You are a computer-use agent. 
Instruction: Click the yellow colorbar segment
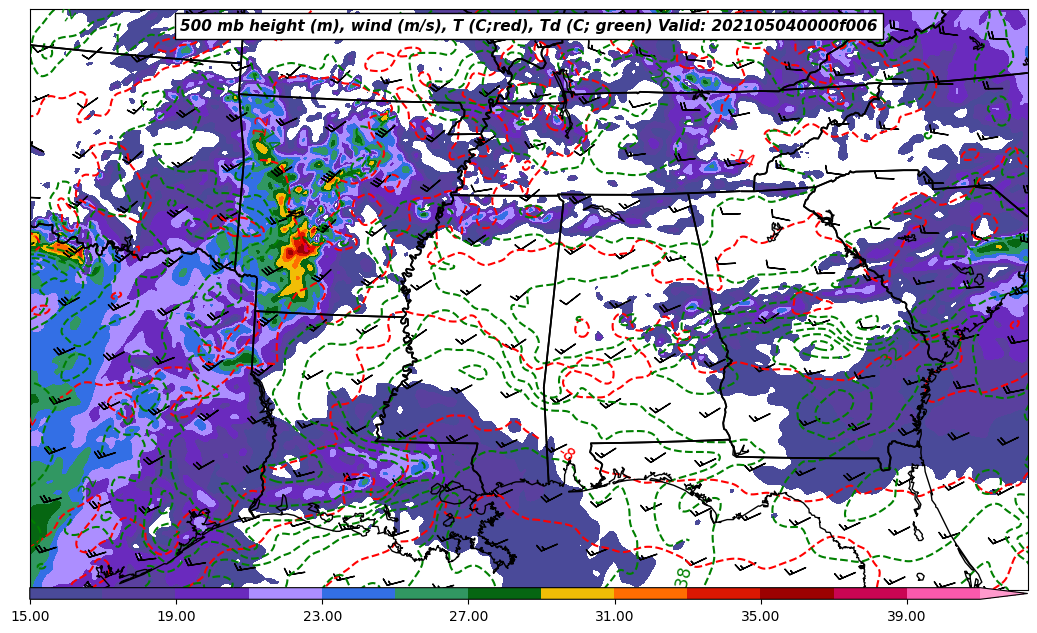tap(577, 593)
